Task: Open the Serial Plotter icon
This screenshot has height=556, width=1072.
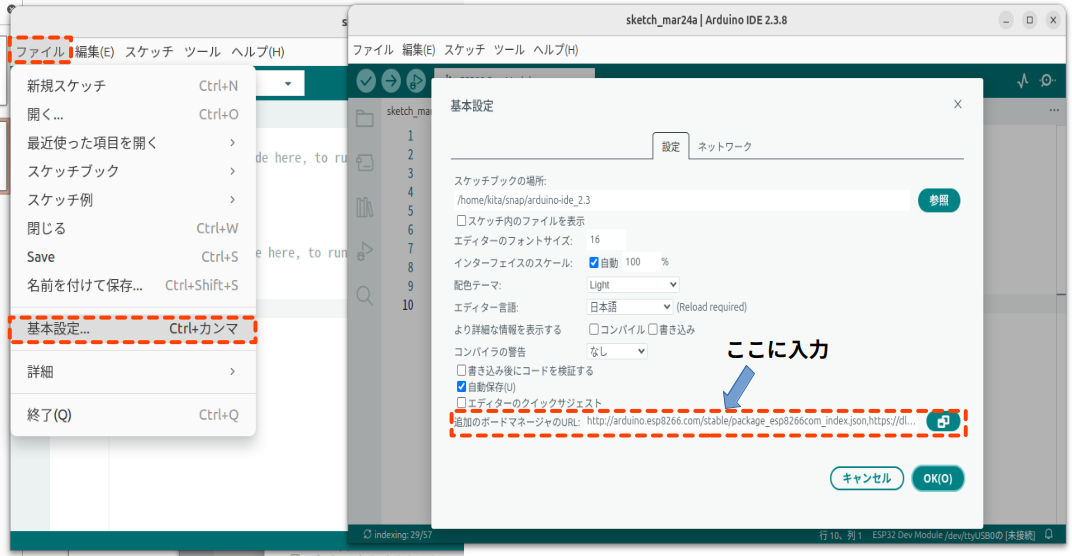Action: click(x=1022, y=81)
